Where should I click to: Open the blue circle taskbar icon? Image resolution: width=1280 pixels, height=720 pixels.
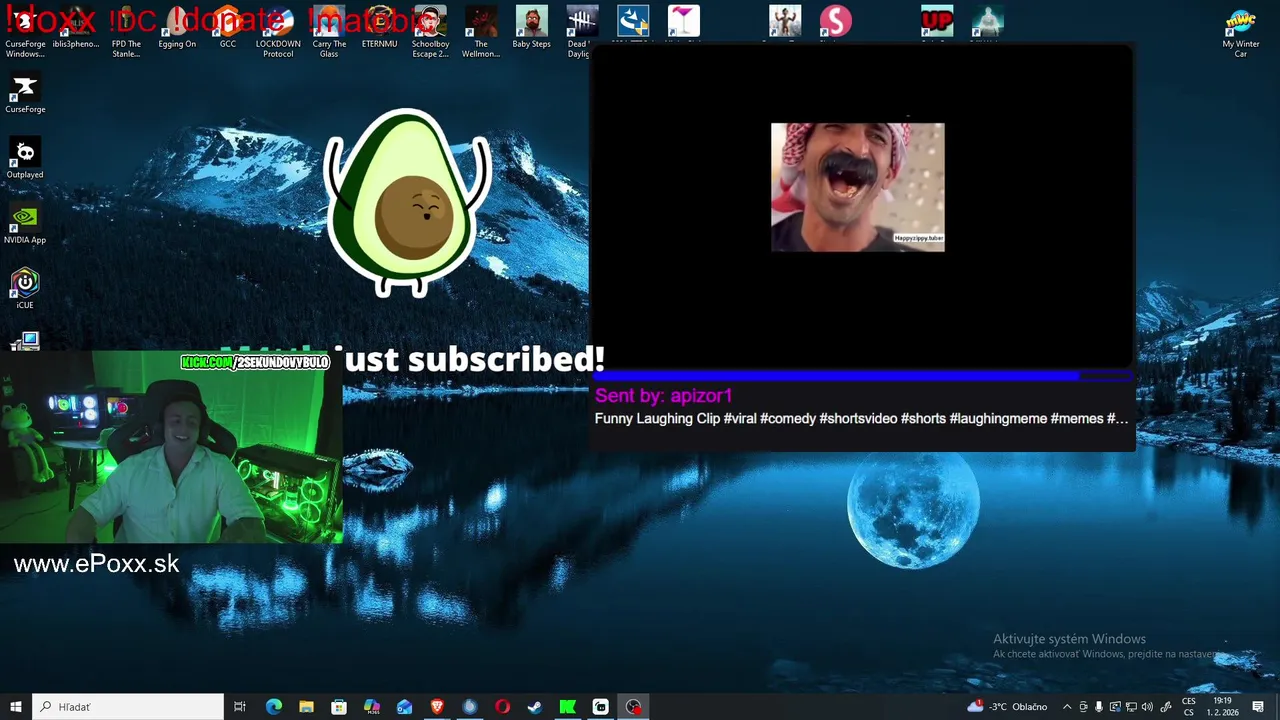(x=470, y=707)
